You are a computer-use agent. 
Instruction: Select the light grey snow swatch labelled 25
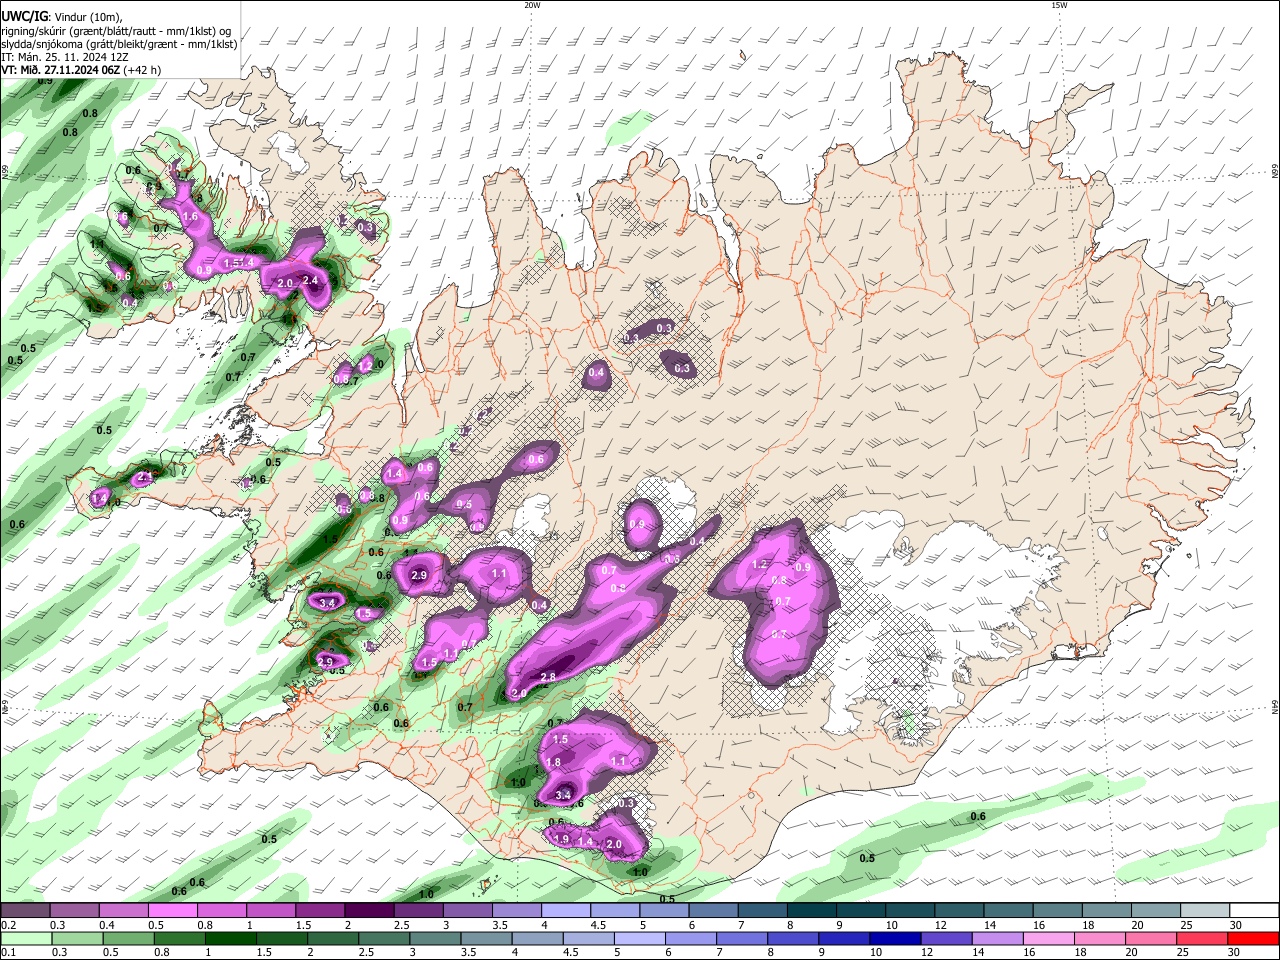[x=1205, y=911]
